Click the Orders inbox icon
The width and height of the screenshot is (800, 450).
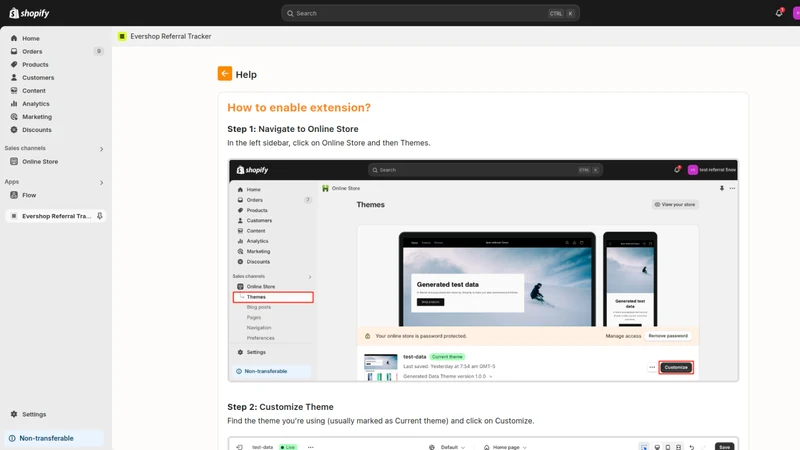click(x=14, y=52)
